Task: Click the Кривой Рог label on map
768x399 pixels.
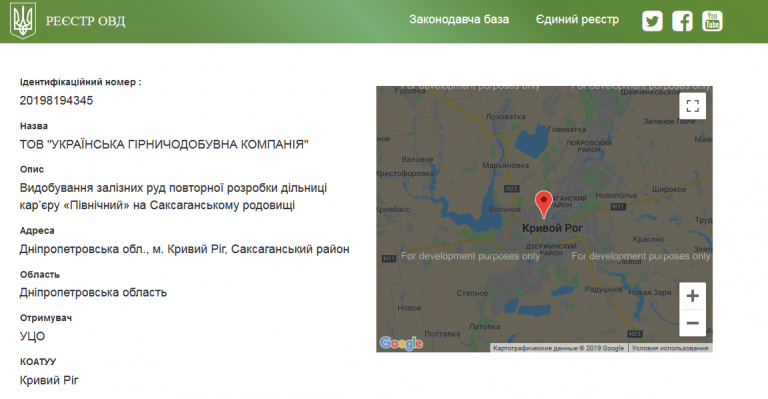Action: [552, 228]
